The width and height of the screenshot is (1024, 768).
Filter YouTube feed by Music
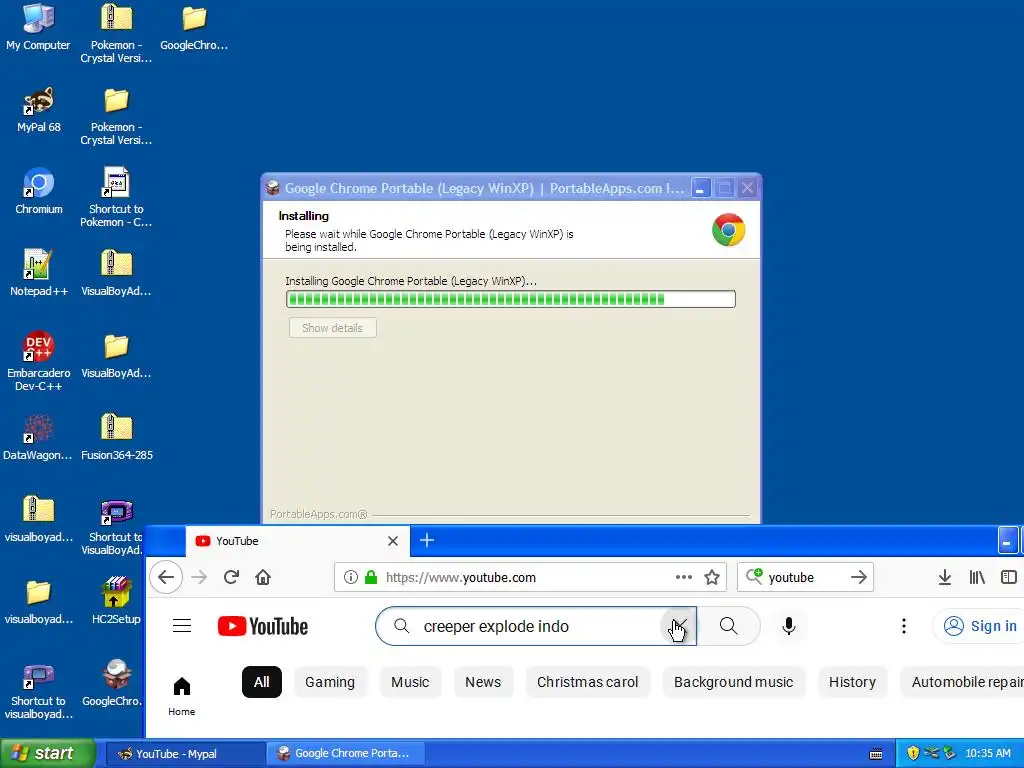pyautogui.click(x=410, y=682)
